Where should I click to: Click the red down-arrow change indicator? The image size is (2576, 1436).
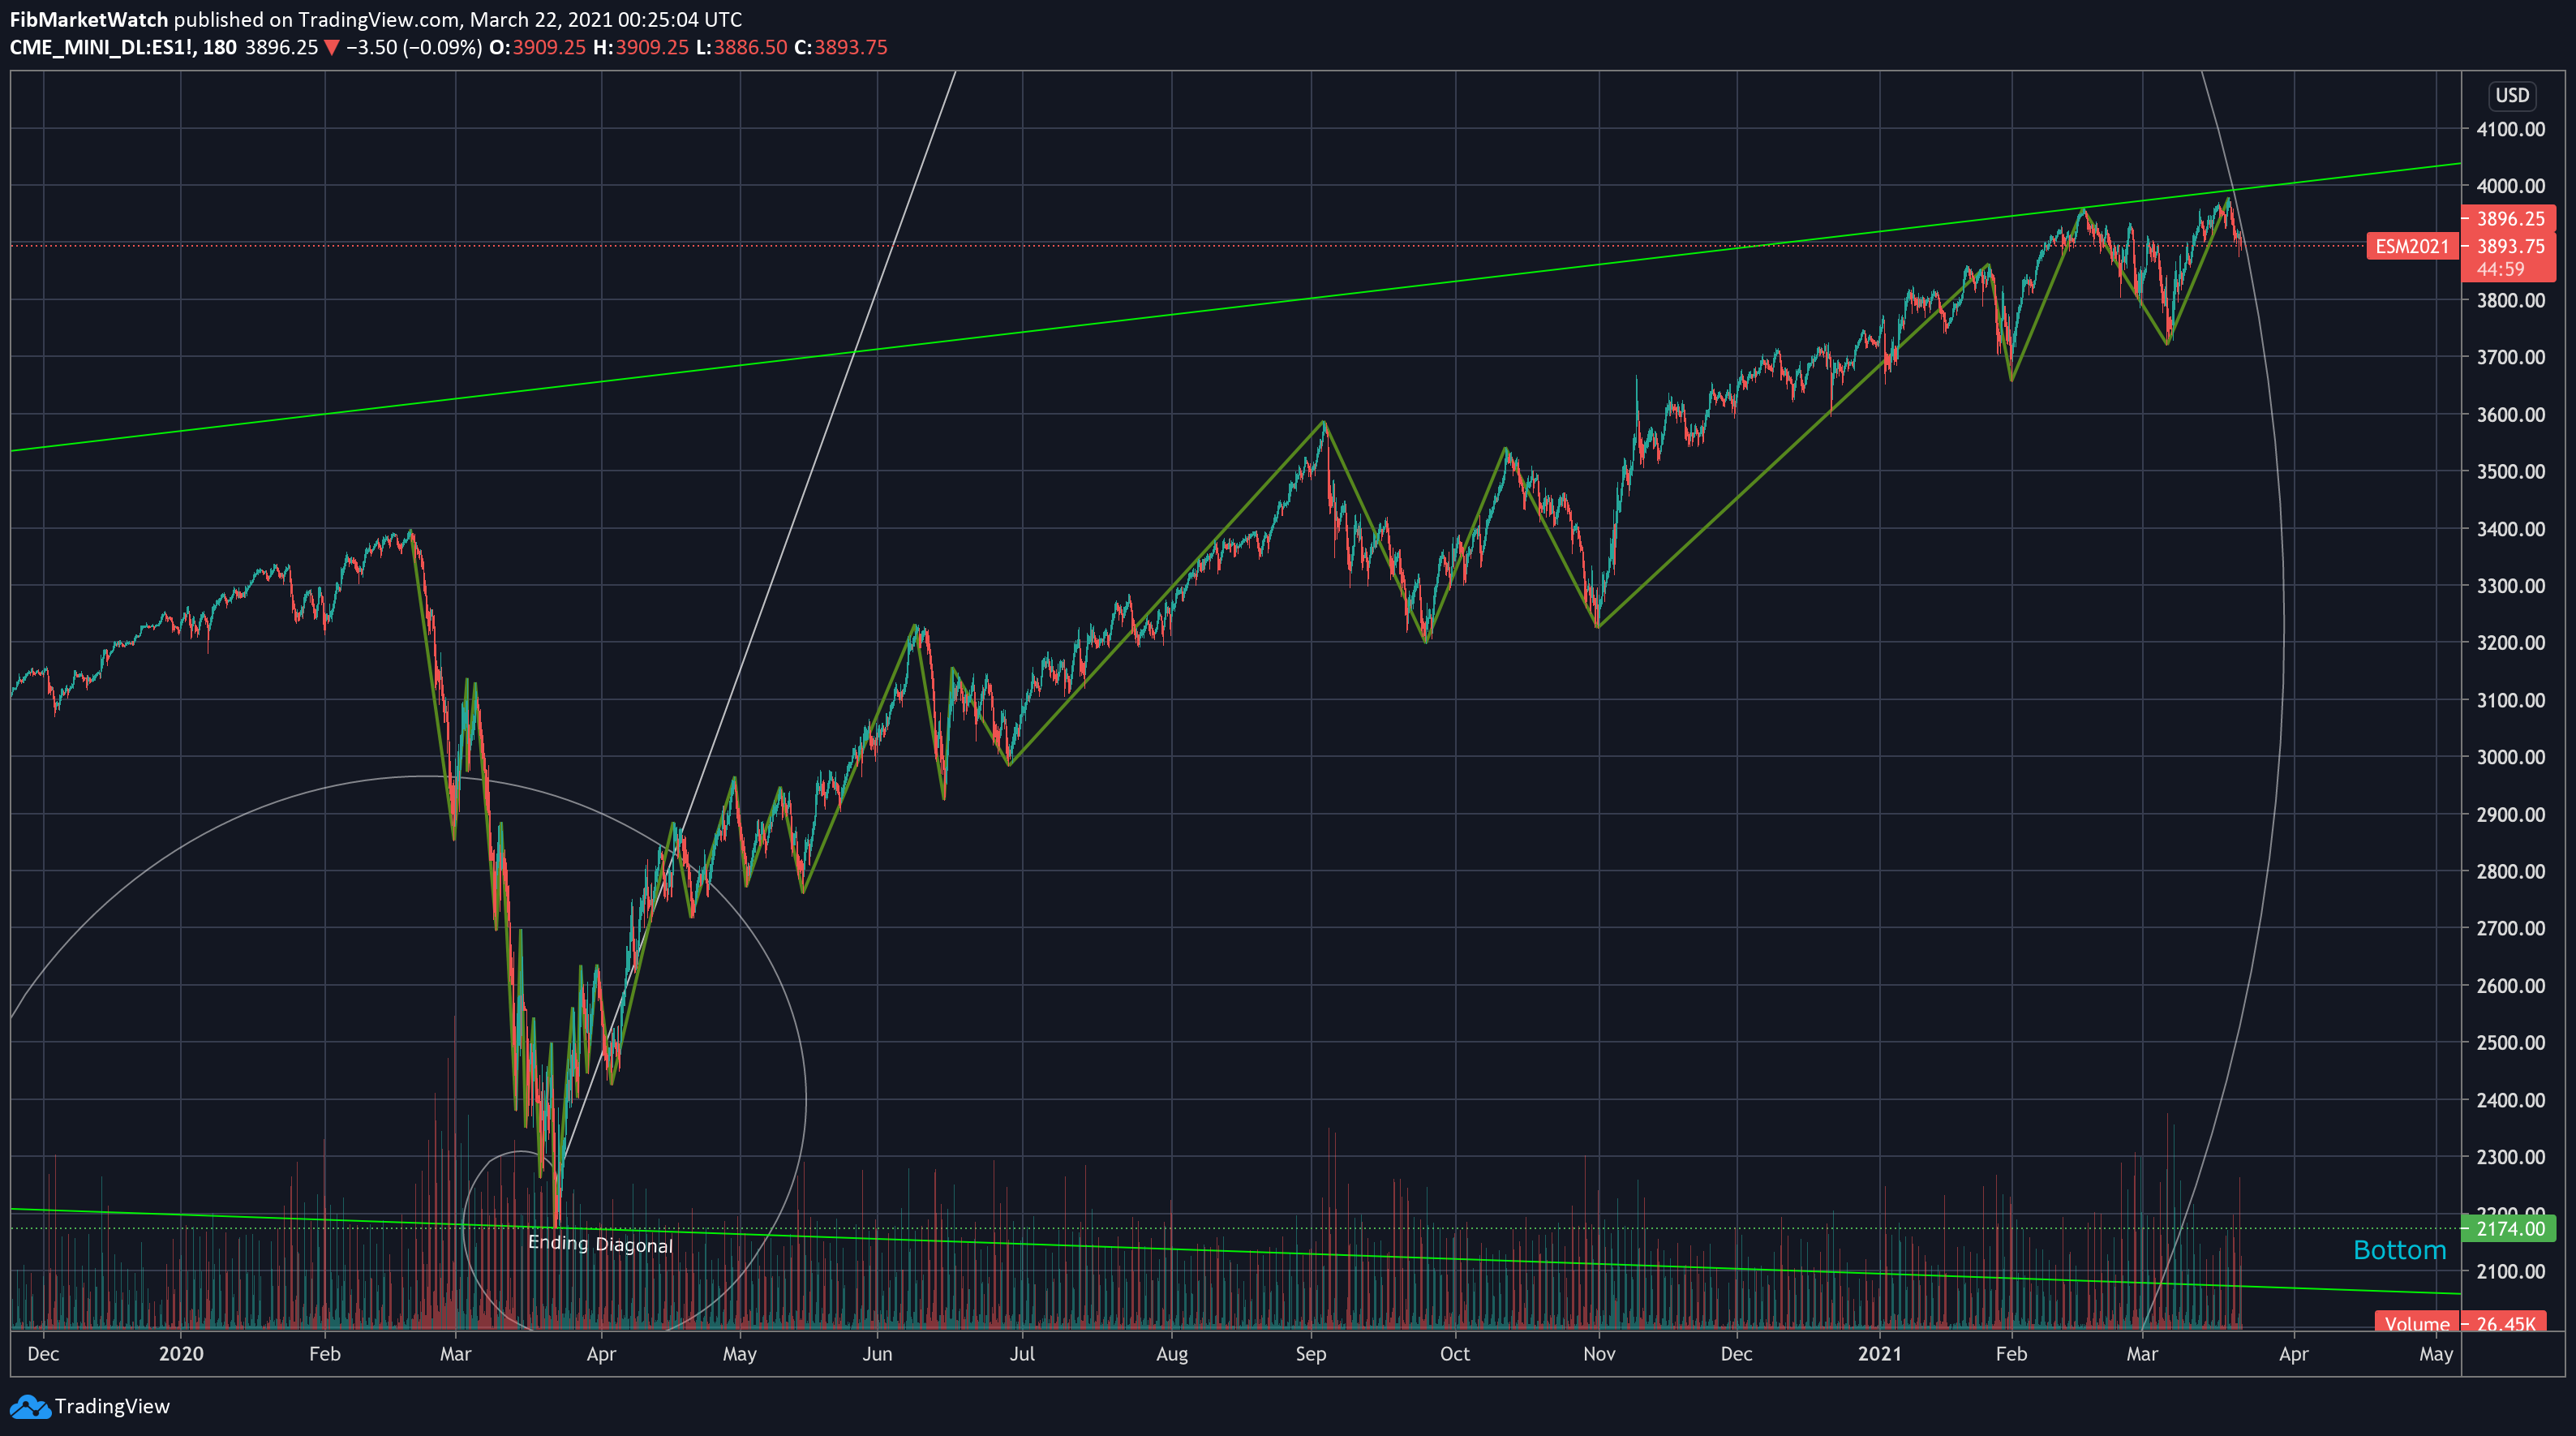tap(332, 48)
